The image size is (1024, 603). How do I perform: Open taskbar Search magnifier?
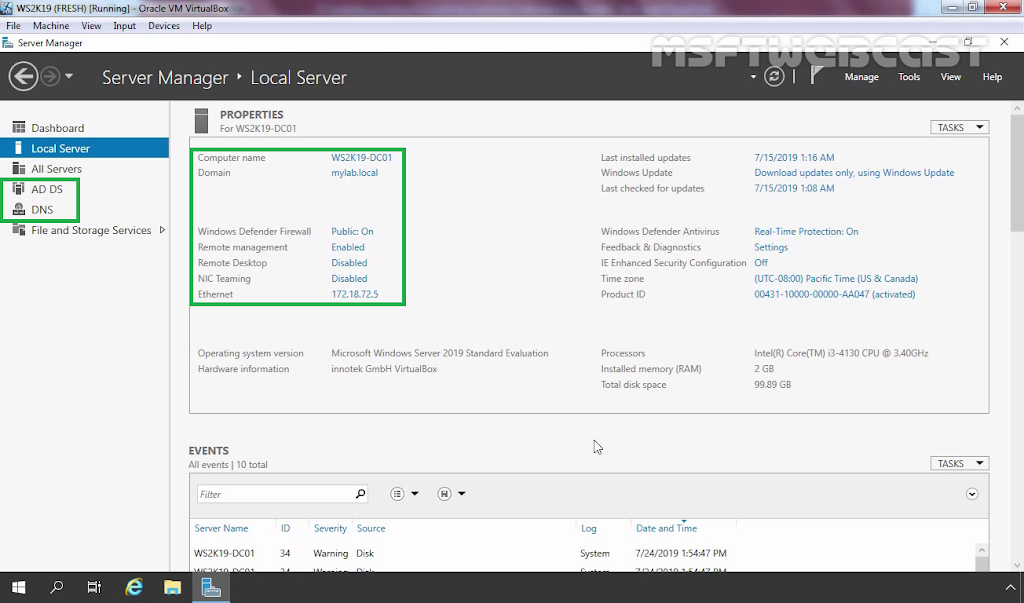(x=57, y=587)
